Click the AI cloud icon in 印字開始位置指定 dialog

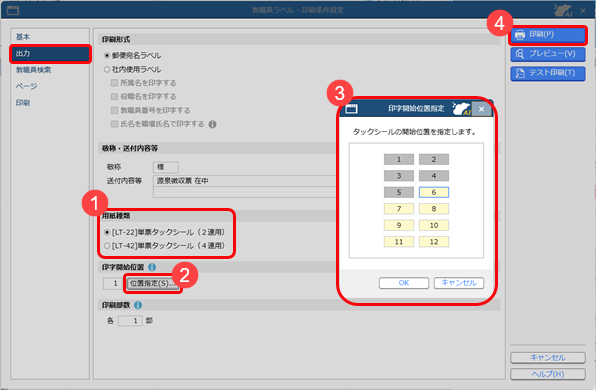pos(461,109)
